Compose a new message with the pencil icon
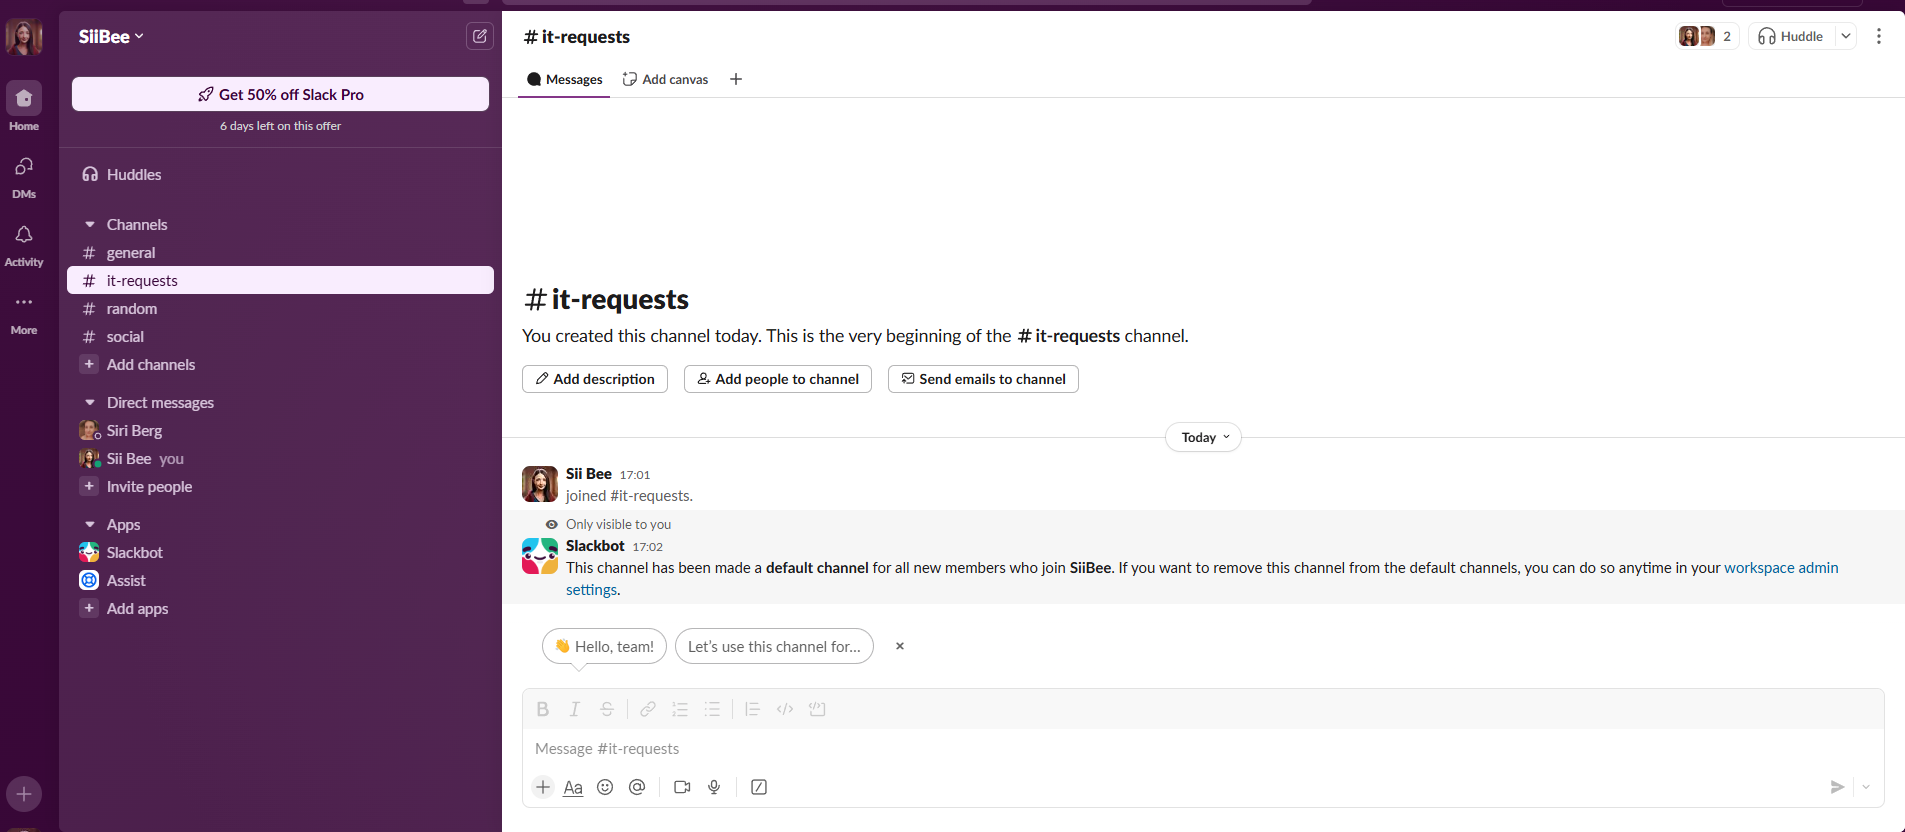 pyautogui.click(x=480, y=36)
